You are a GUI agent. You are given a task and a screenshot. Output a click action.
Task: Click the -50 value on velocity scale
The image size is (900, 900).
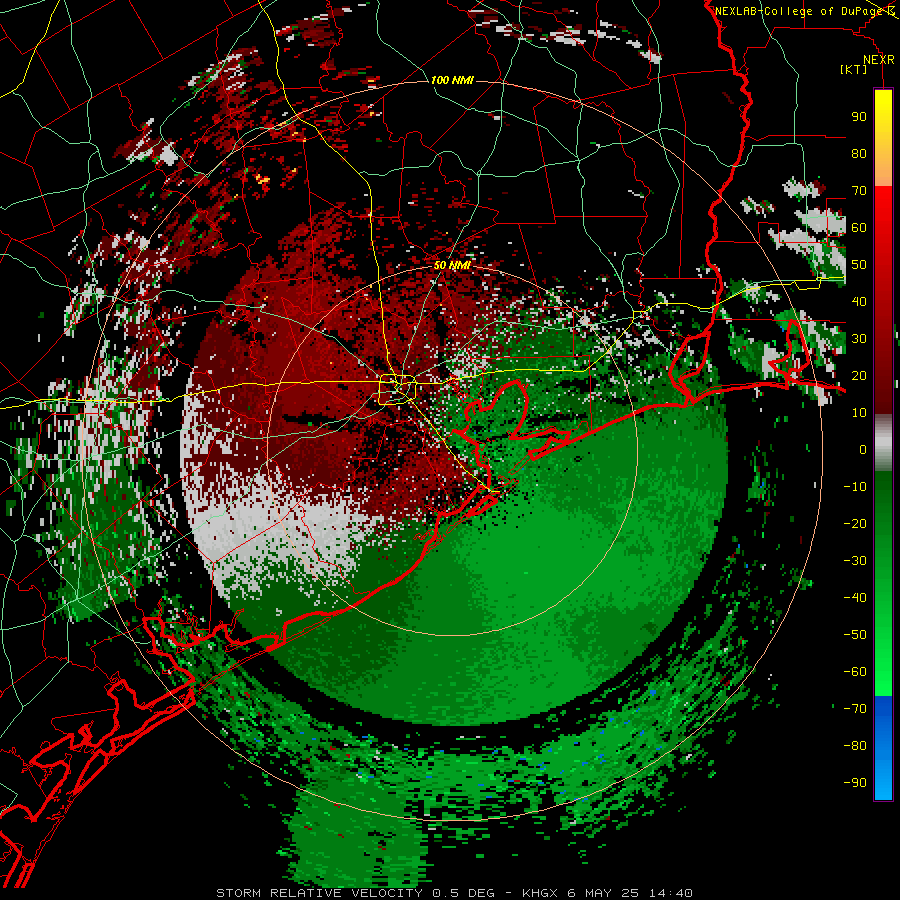point(855,635)
